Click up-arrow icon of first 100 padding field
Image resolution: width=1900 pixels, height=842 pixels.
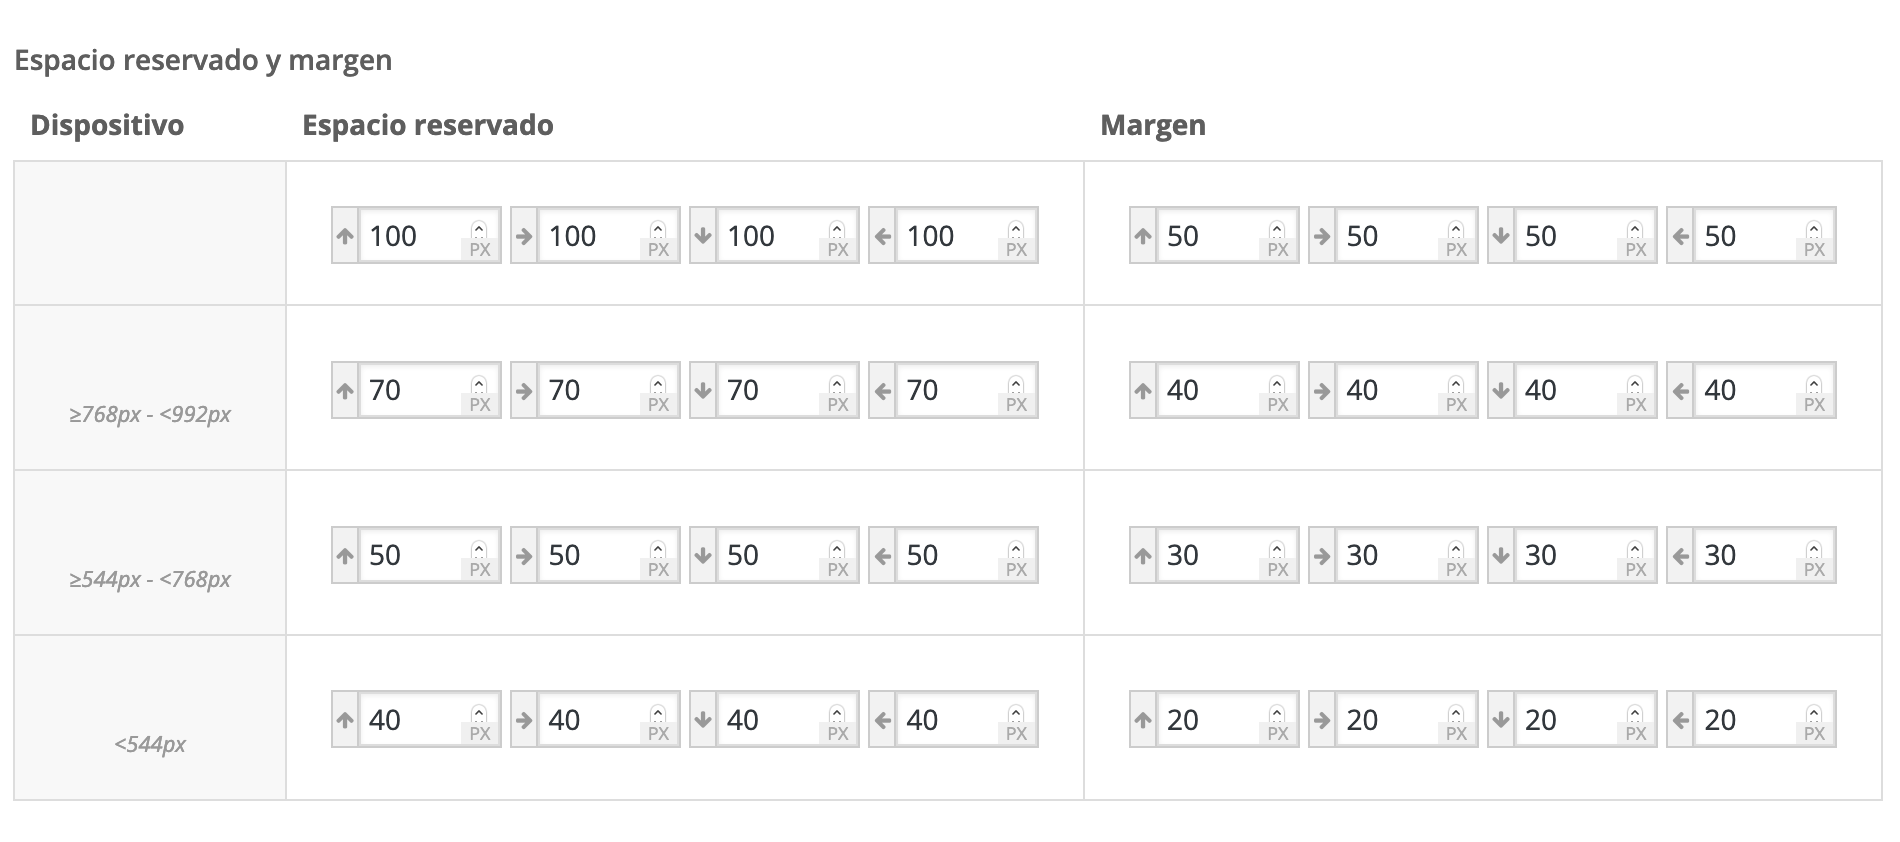345,237
